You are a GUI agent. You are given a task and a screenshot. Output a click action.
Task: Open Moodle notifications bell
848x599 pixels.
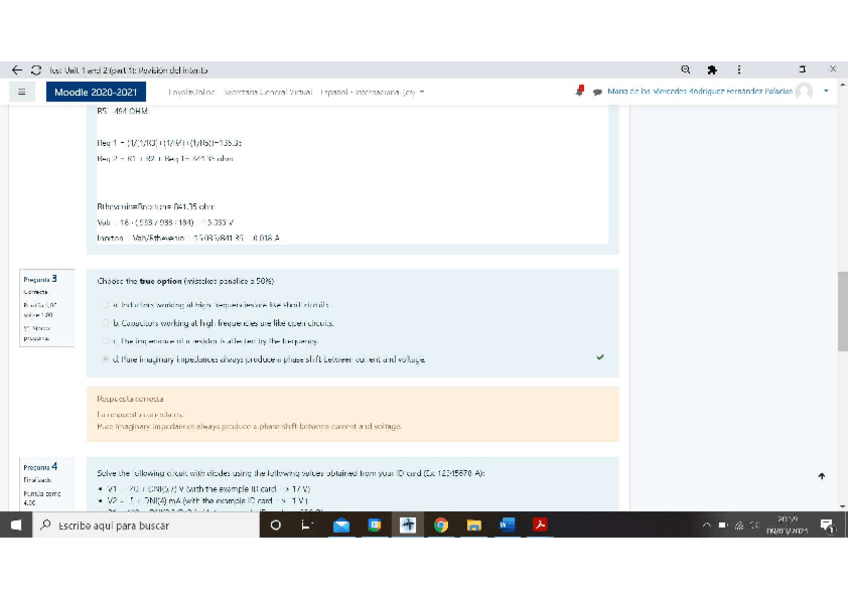(582, 91)
